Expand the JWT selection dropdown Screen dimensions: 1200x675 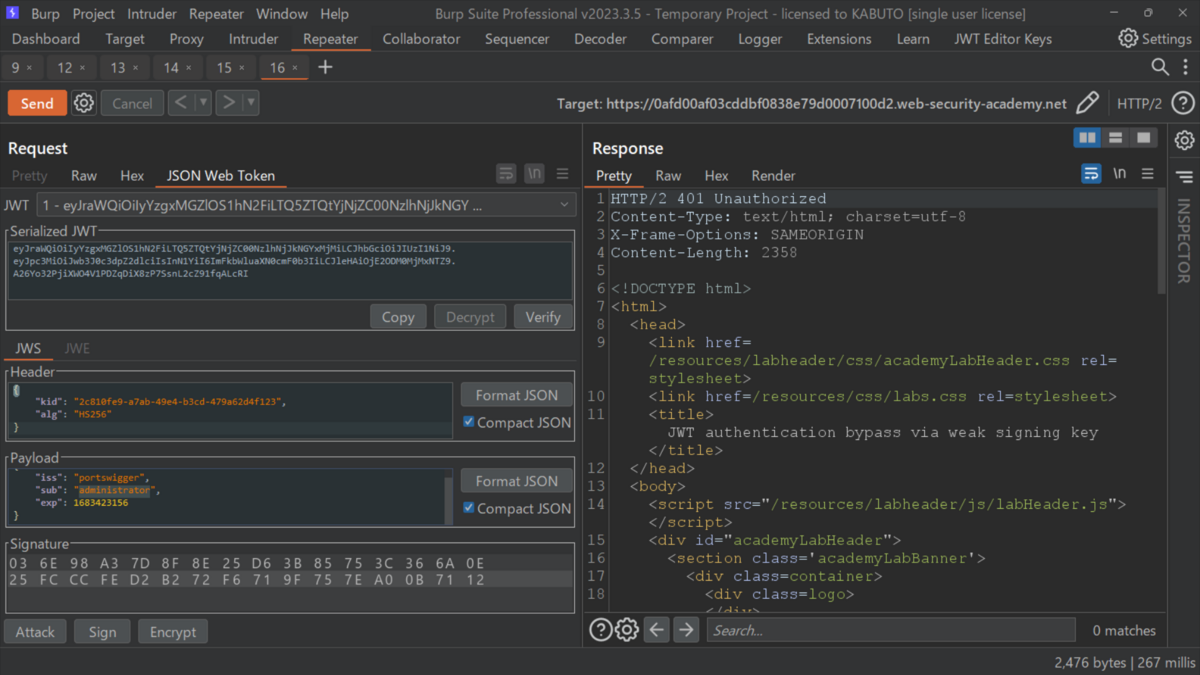point(306,205)
